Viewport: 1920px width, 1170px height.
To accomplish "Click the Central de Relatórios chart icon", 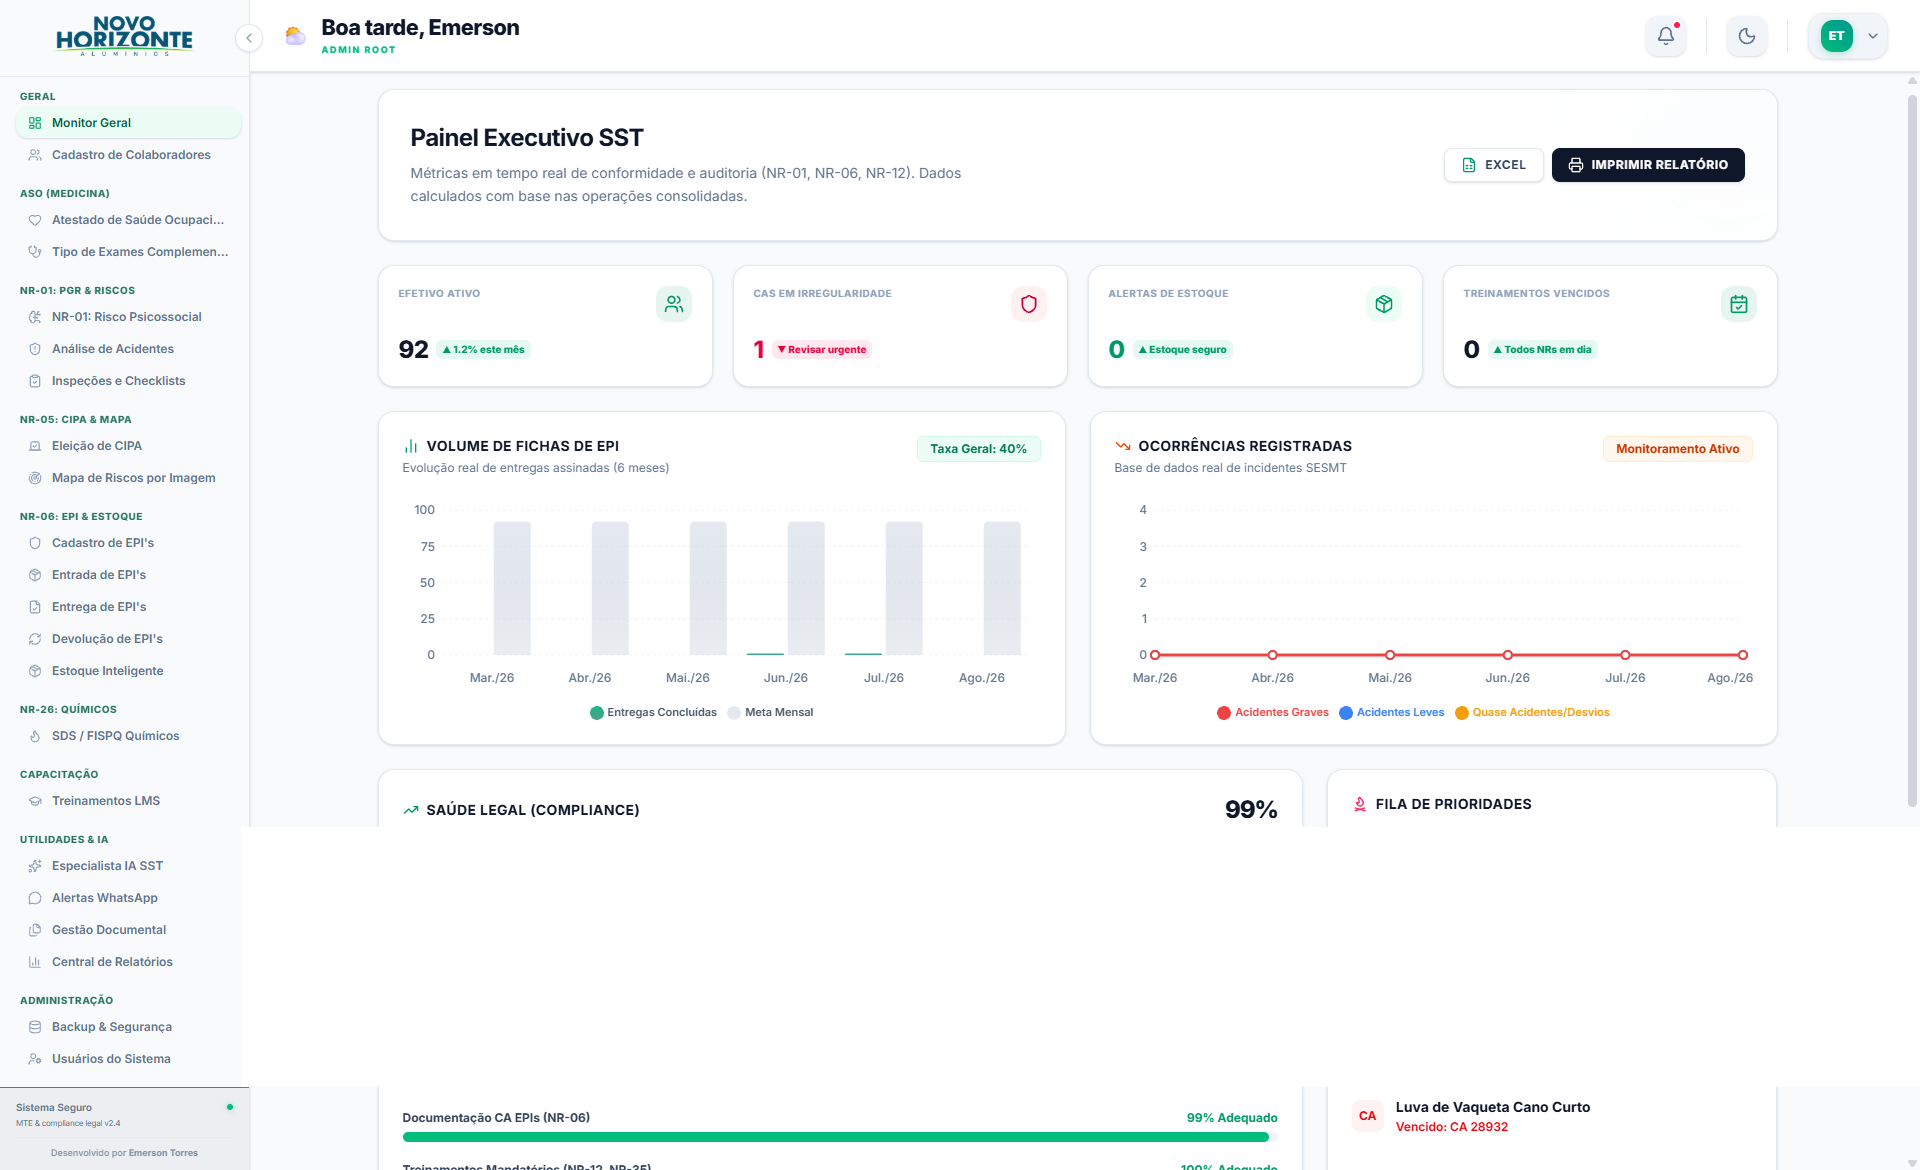I will tap(35, 962).
